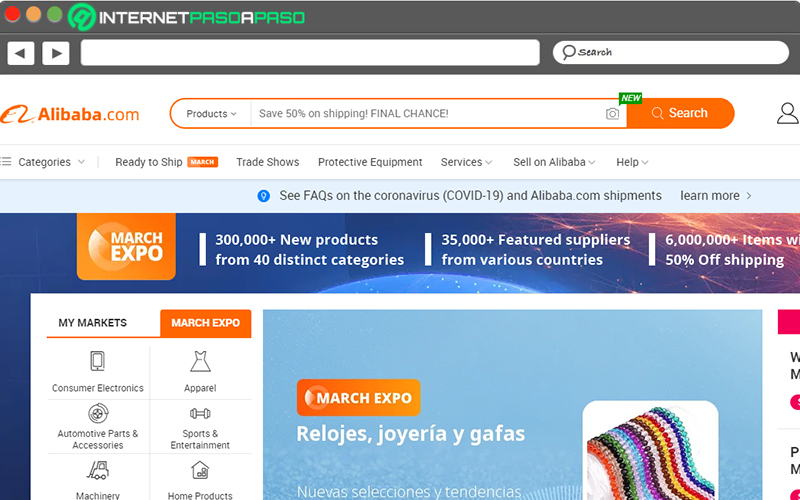Screen dimensions: 800x500
Task: Select Apparel dress icon
Action: (x=200, y=361)
